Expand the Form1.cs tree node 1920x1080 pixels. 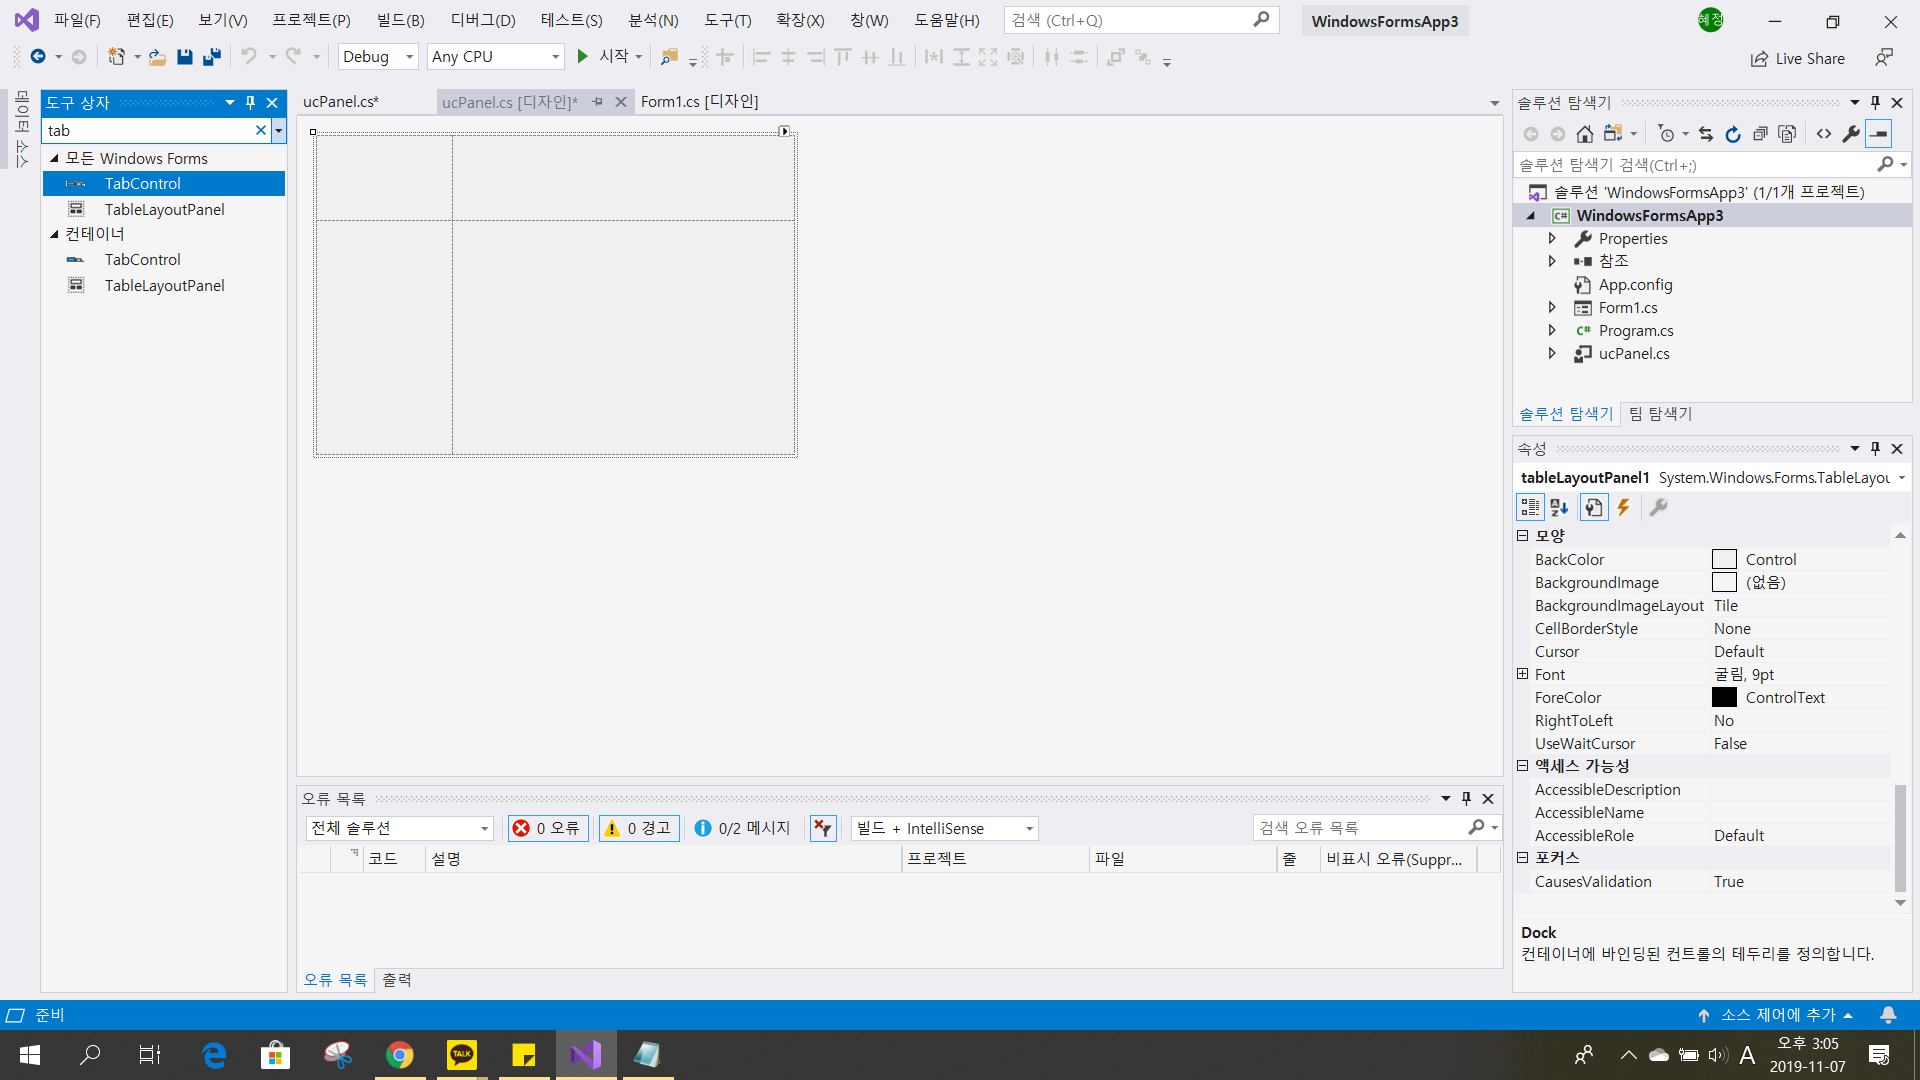[x=1552, y=308]
